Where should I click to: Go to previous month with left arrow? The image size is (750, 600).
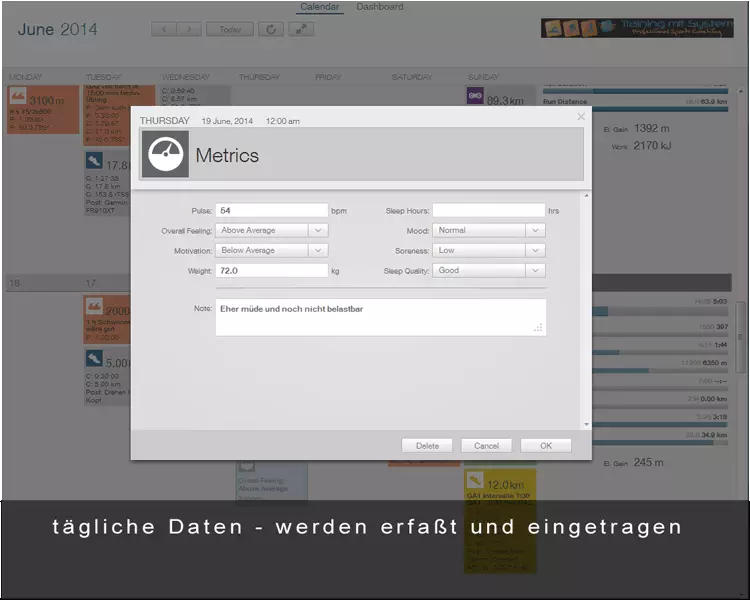coord(164,29)
